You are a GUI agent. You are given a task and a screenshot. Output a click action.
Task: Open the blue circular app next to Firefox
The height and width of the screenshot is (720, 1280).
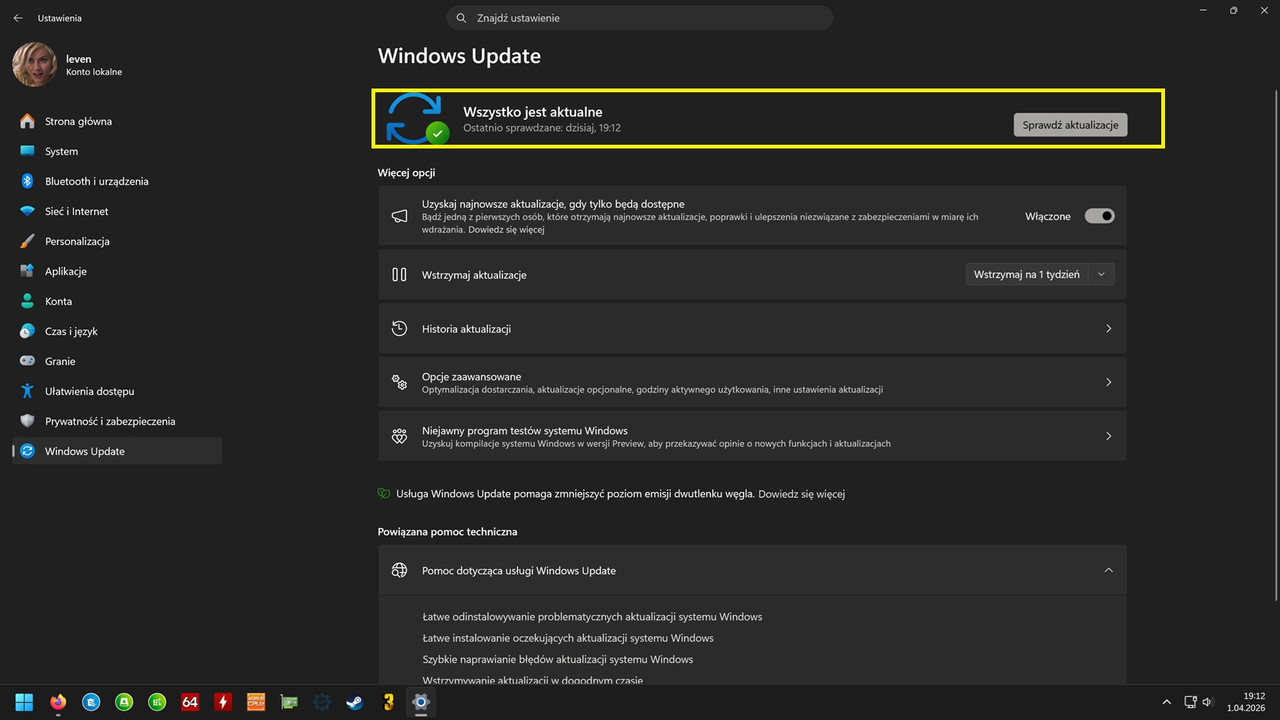(x=91, y=702)
